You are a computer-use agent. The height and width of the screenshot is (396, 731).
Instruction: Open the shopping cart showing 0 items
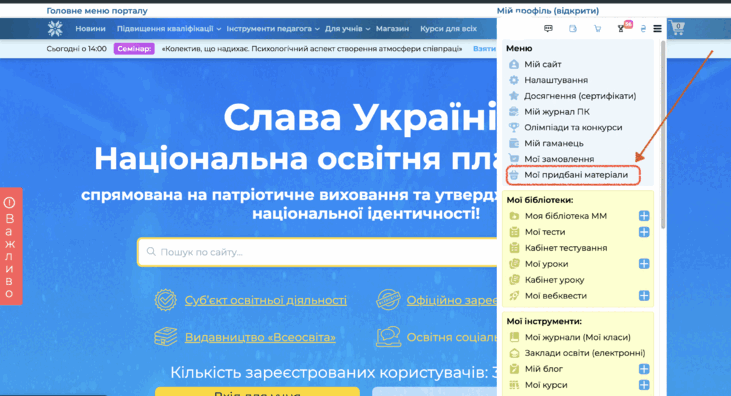pos(677,28)
